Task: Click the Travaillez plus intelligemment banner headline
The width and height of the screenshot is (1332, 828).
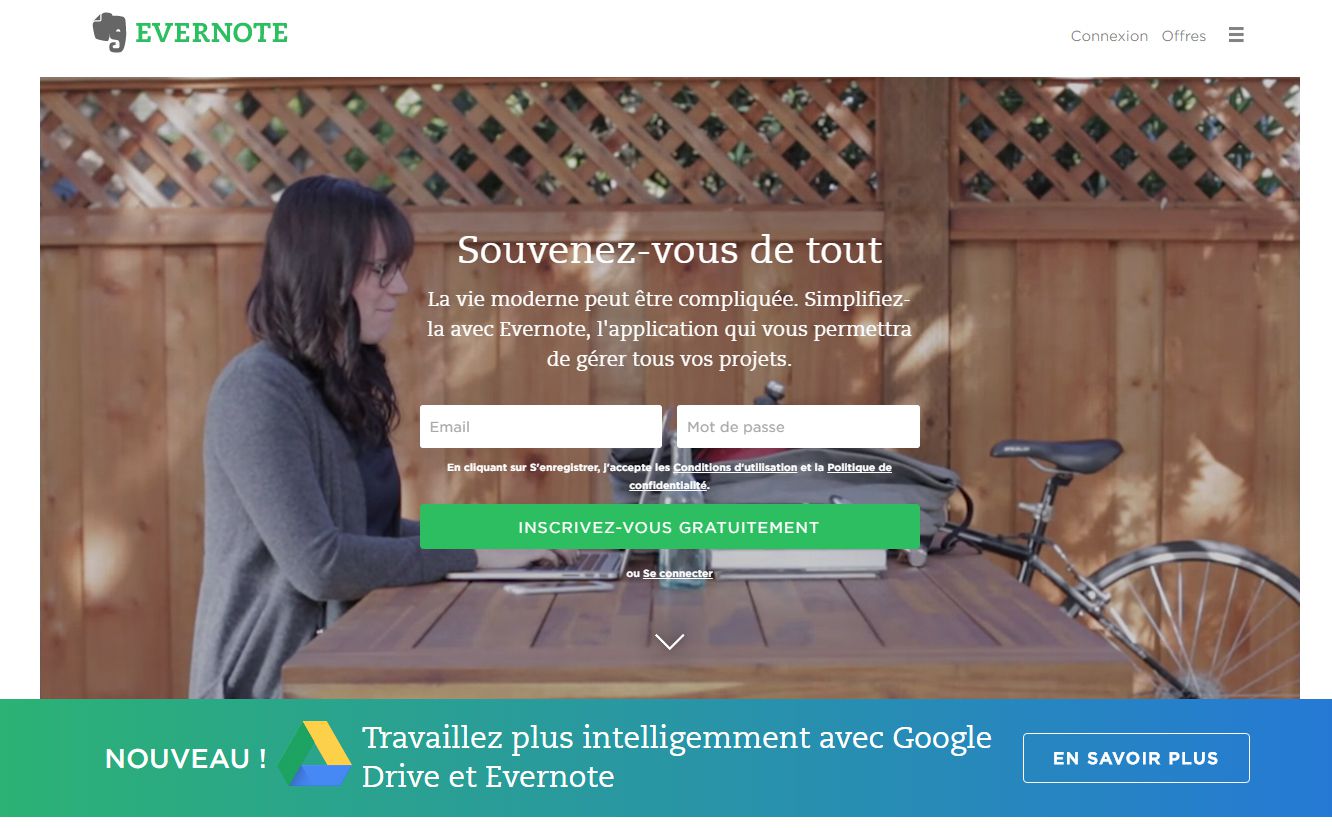Action: point(677,757)
